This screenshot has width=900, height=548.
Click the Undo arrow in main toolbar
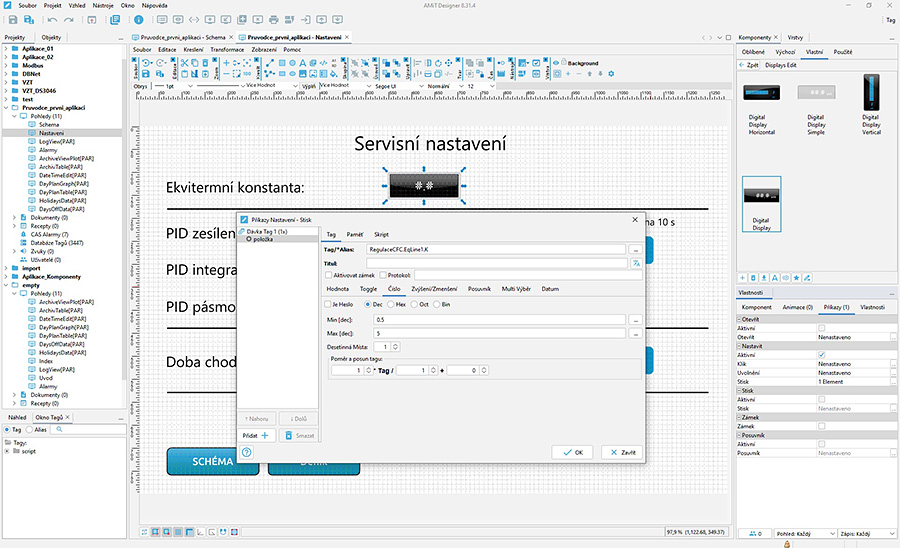[x=52, y=20]
